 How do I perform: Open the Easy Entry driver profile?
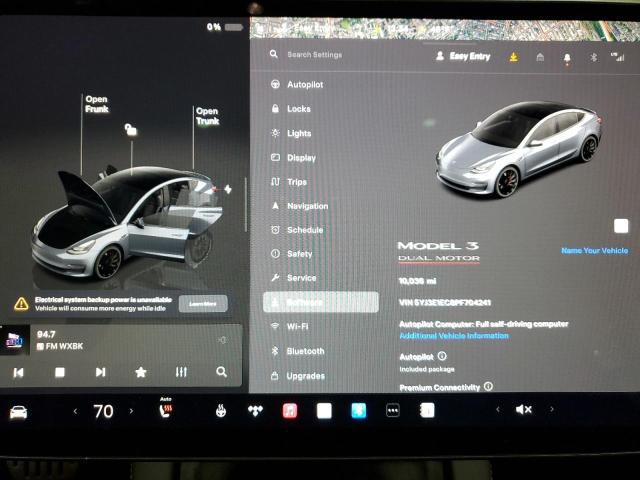tap(463, 56)
